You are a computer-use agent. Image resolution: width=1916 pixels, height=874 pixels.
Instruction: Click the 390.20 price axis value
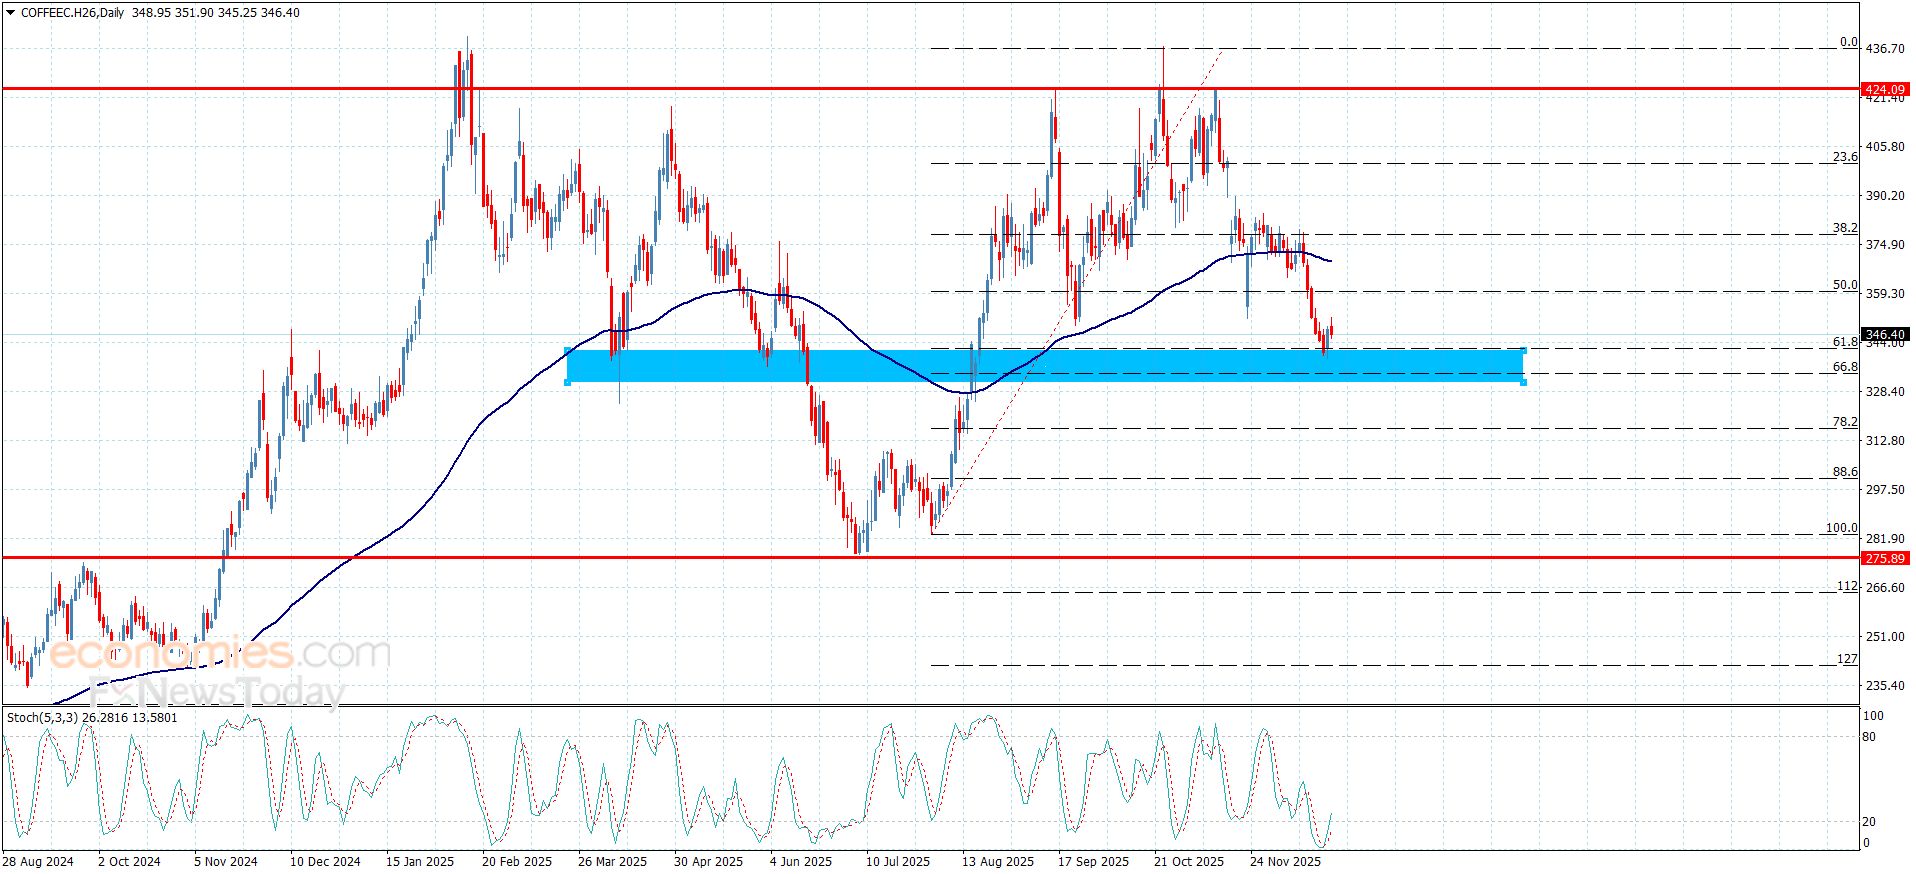(1885, 196)
